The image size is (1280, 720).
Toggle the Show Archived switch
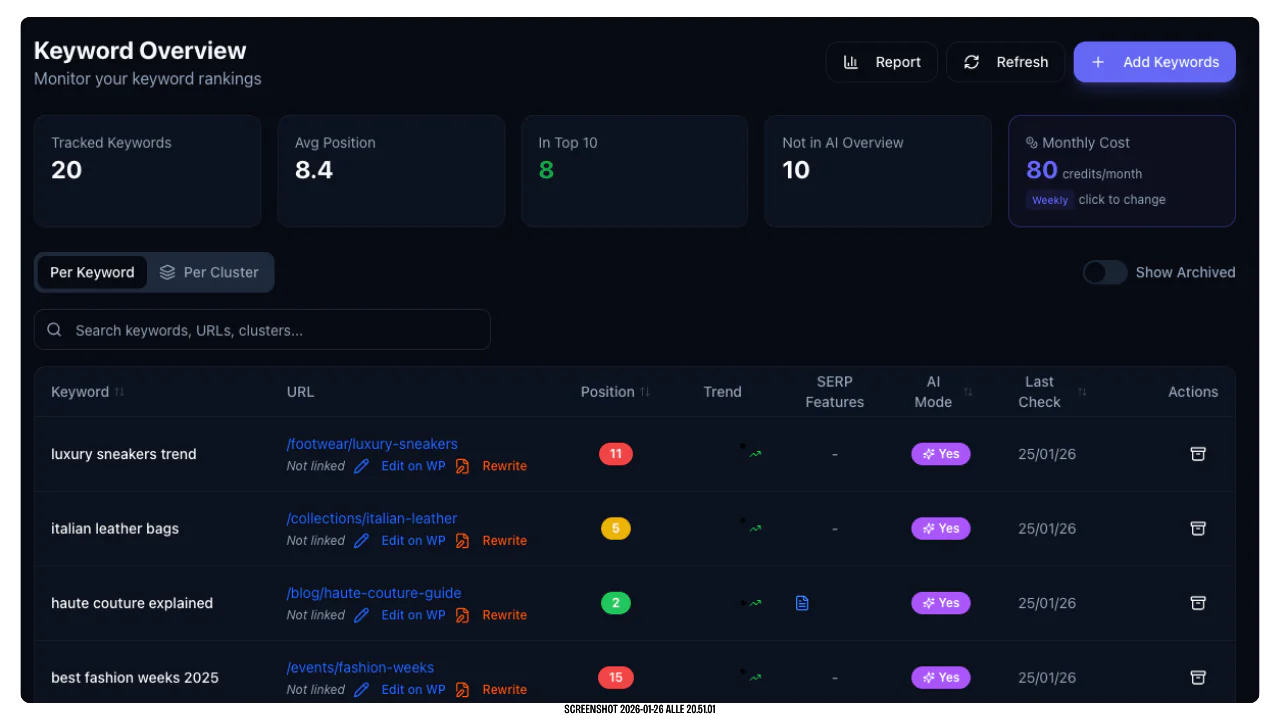[1105, 272]
